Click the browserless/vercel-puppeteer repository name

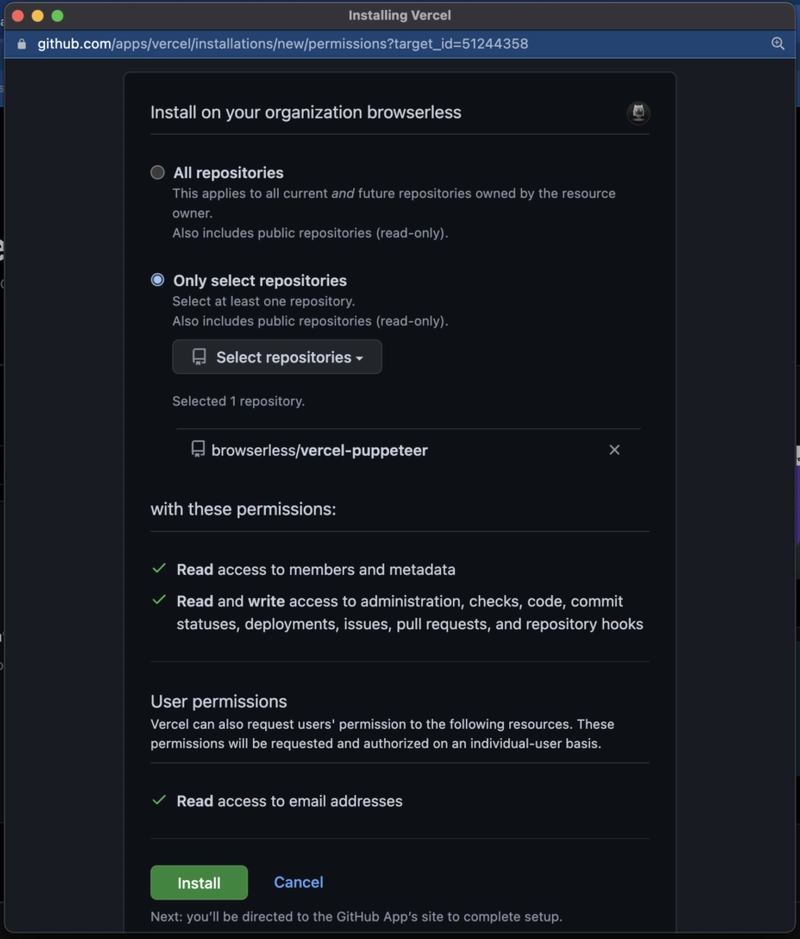[x=319, y=450]
